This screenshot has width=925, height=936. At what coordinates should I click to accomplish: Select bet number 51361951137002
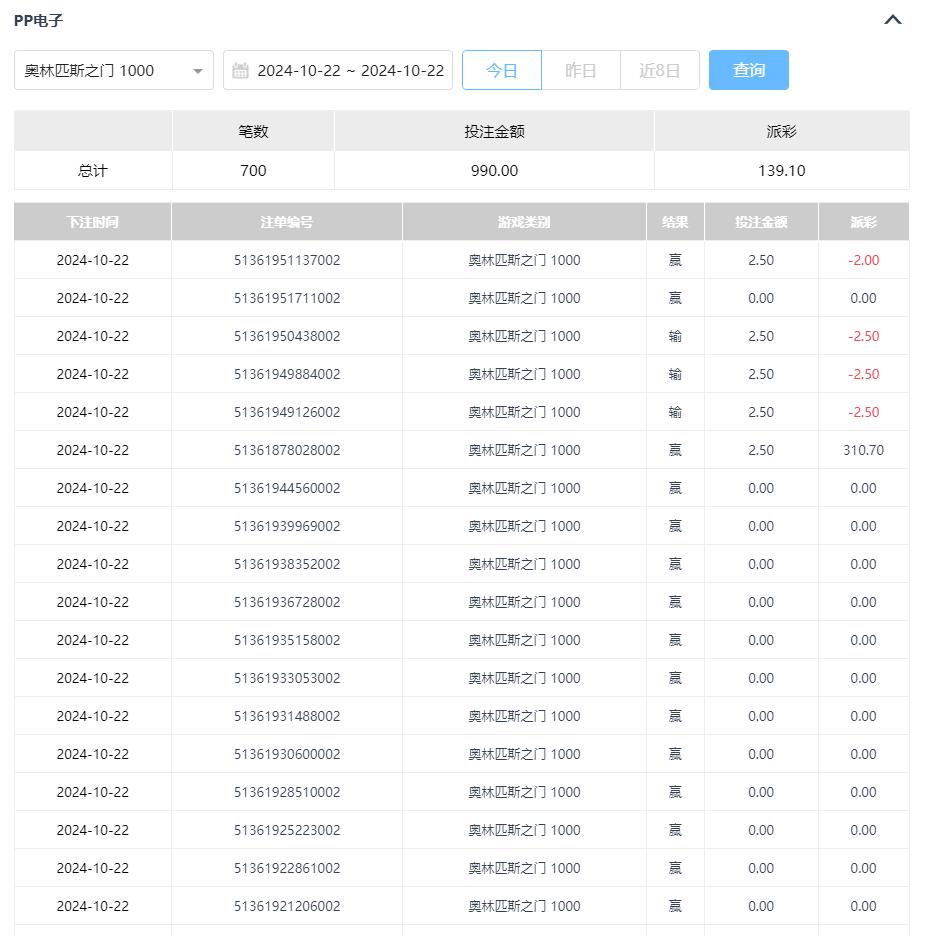coord(286,260)
